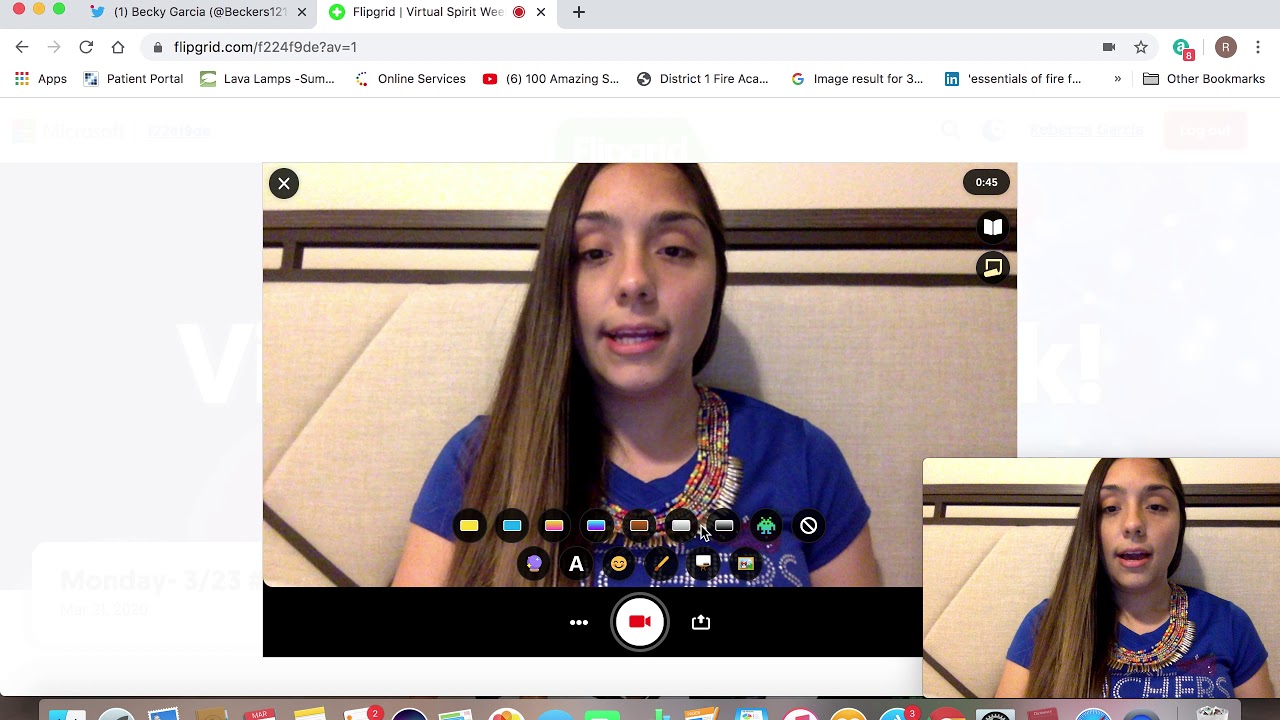This screenshot has width=1280, height=720.
Task: Select the drawing pencil tool
Action: pyautogui.click(x=661, y=564)
